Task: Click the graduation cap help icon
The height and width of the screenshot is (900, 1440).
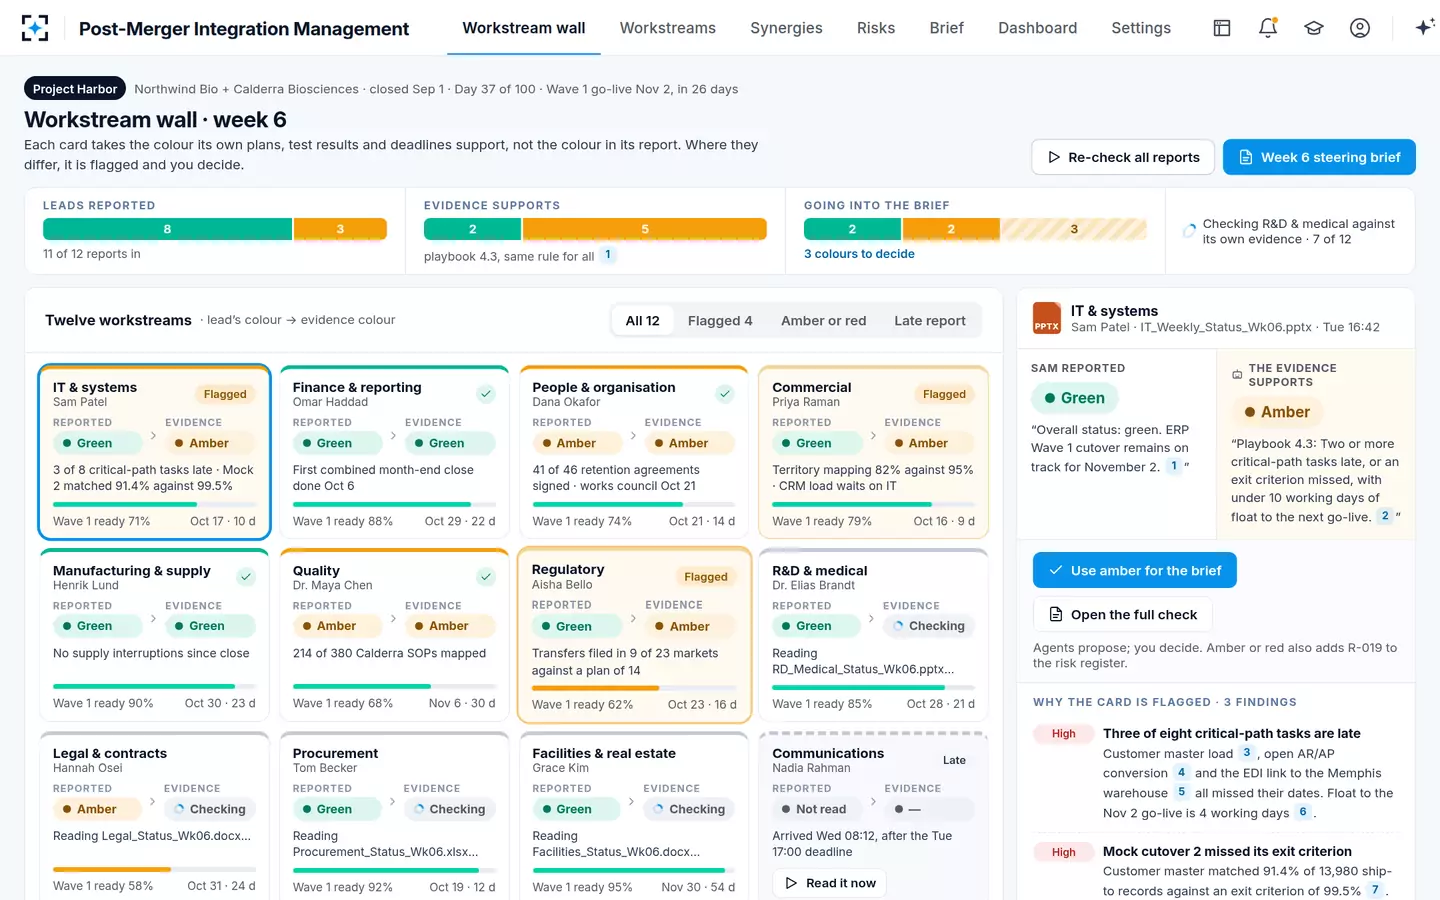Action: pyautogui.click(x=1314, y=28)
